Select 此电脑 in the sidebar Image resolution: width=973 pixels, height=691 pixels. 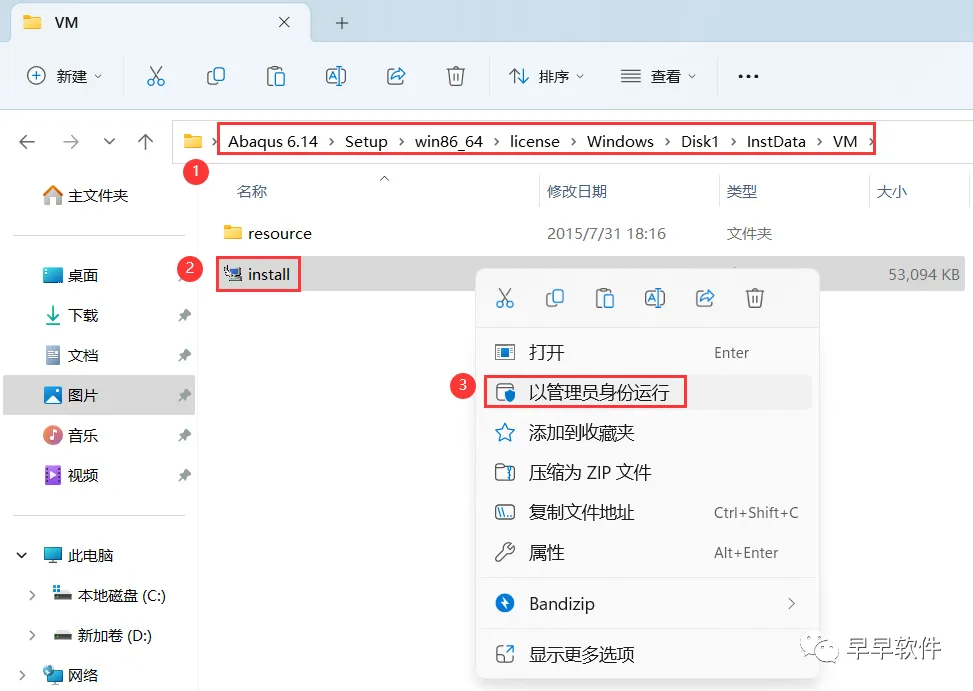(x=78, y=555)
